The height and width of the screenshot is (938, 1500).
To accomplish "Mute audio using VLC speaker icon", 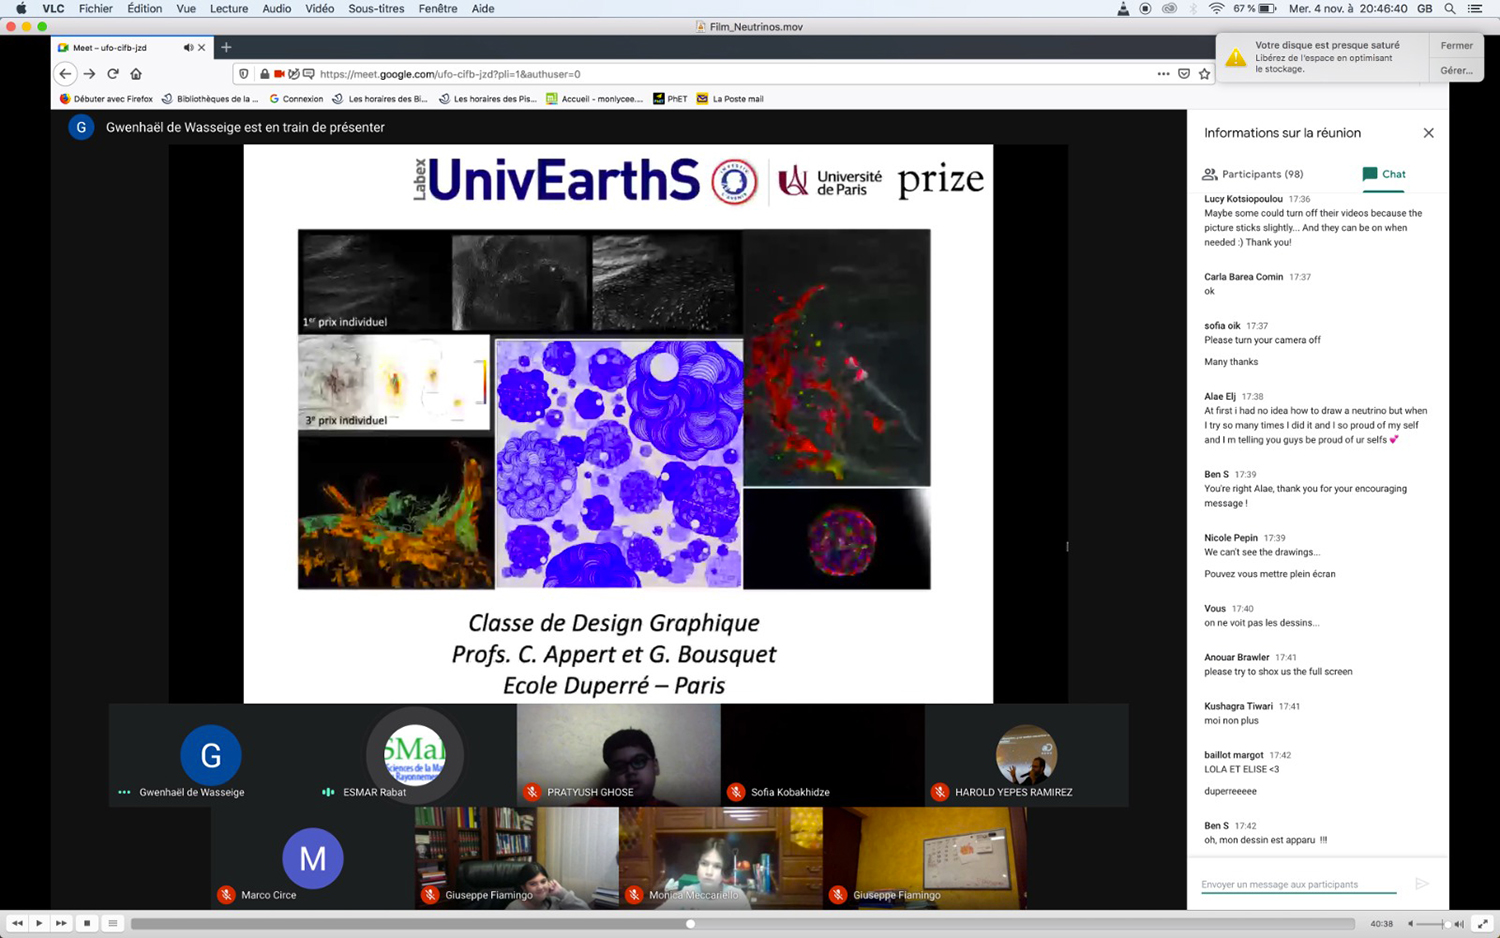I will 1410,924.
